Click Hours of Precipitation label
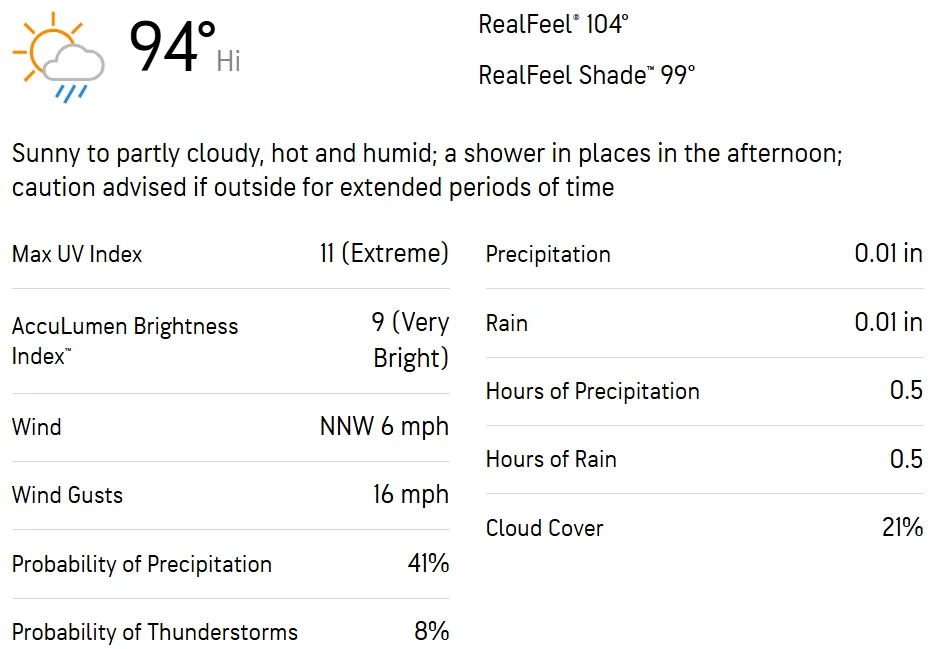 click(593, 391)
